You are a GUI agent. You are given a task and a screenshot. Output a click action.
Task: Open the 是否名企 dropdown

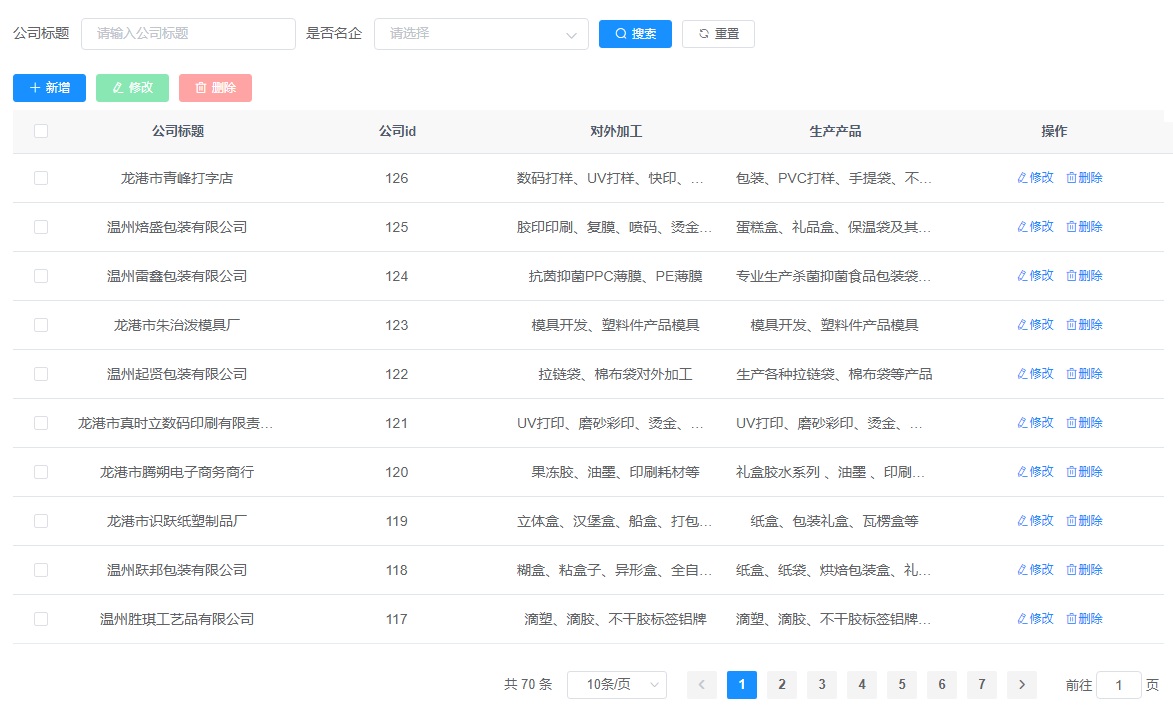point(481,34)
